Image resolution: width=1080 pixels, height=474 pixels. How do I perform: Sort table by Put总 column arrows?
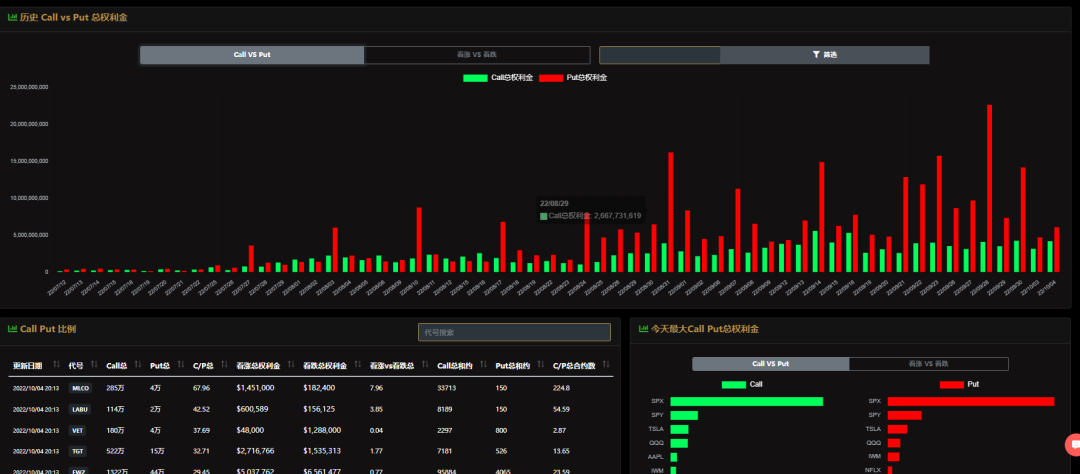pos(181,364)
